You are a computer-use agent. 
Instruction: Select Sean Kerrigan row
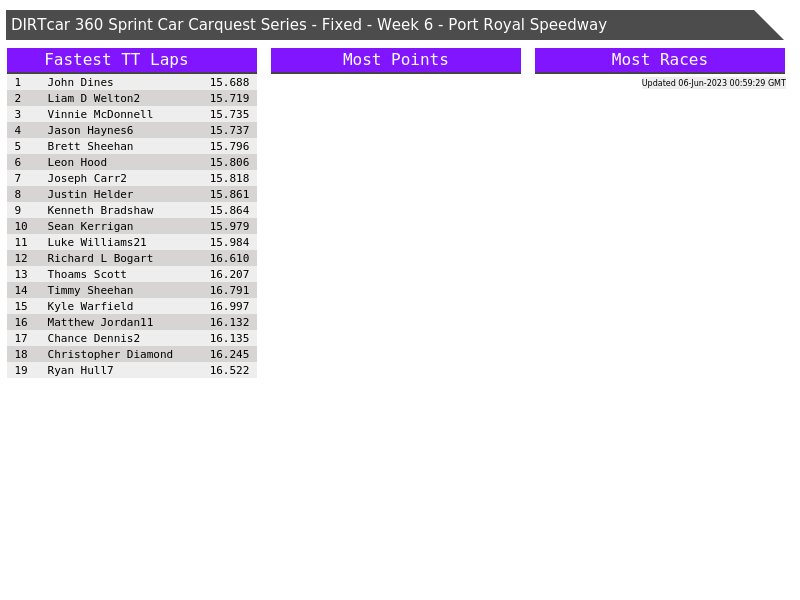tap(90, 226)
